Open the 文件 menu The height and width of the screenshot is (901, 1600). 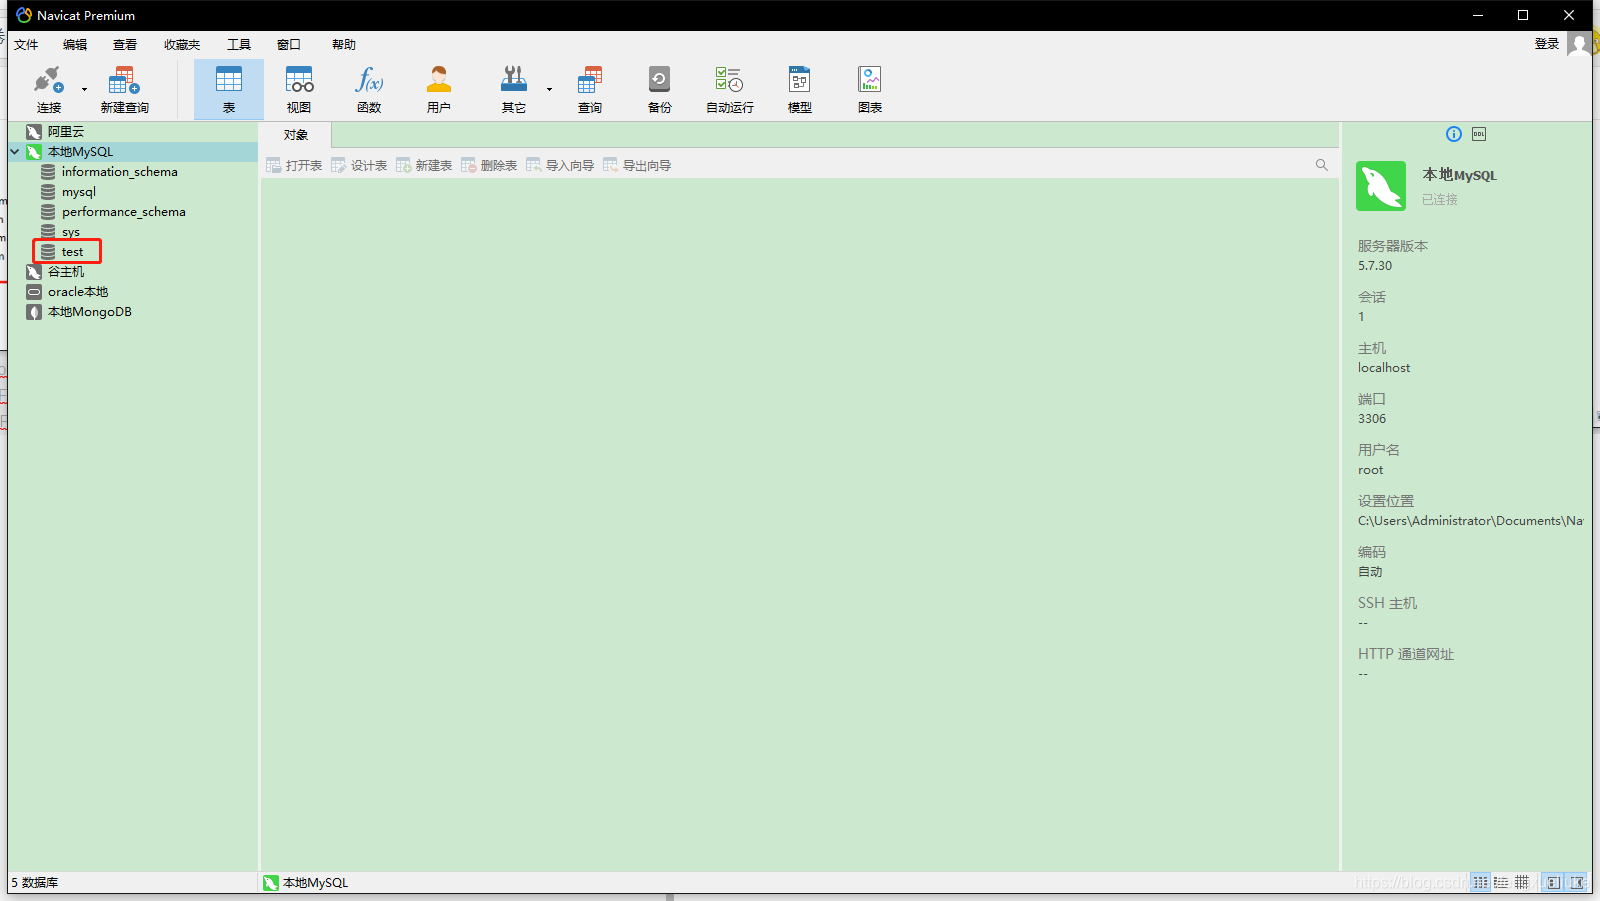pyautogui.click(x=26, y=44)
